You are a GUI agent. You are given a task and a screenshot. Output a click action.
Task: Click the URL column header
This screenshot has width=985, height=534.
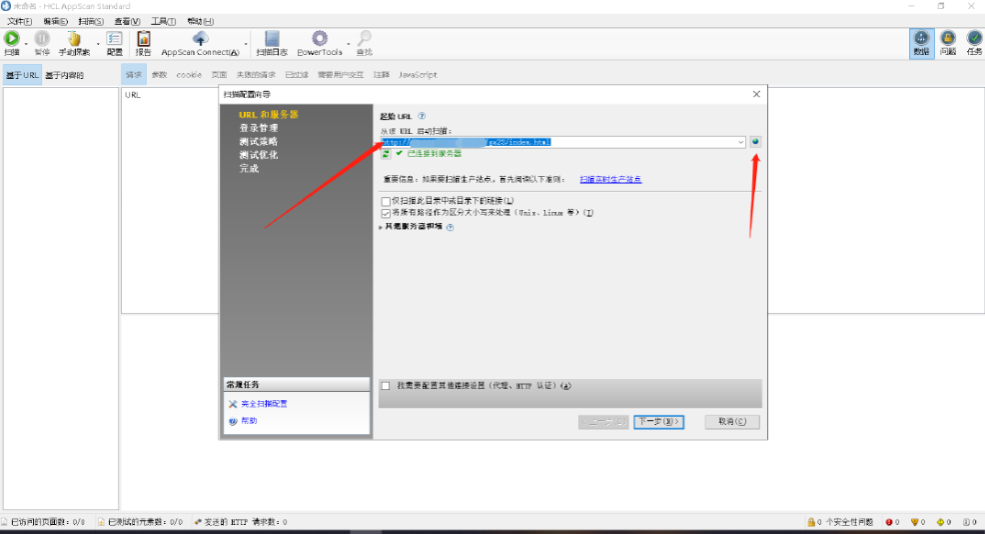[x=133, y=95]
